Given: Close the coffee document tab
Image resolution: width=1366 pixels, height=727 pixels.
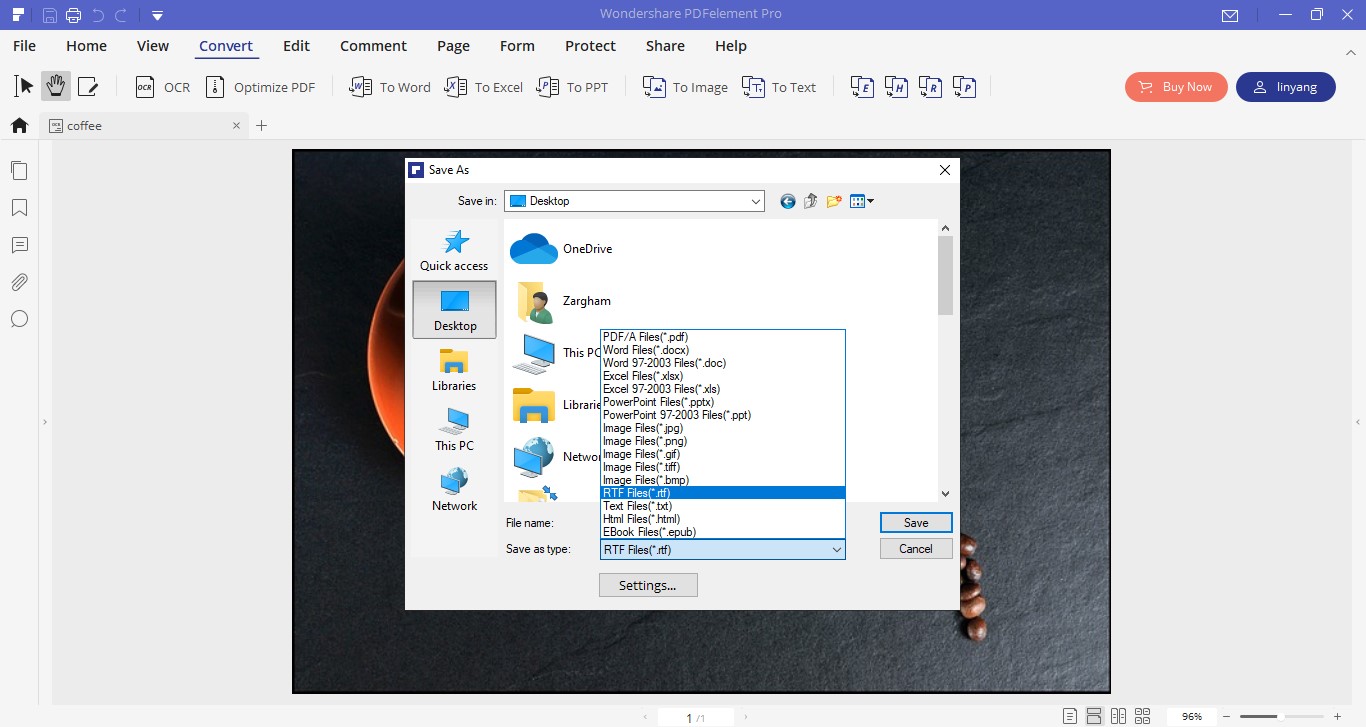Looking at the screenshot, I should coord(237,126).
